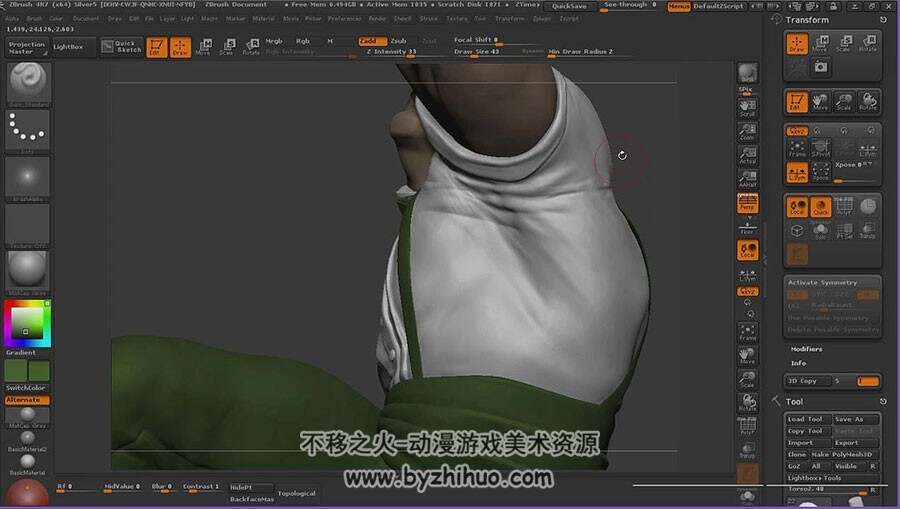Image resolution: width=900 pixels, height=509 pixels.
Task: Click AAHalf icon in right shelf
Action: point(747,179)
